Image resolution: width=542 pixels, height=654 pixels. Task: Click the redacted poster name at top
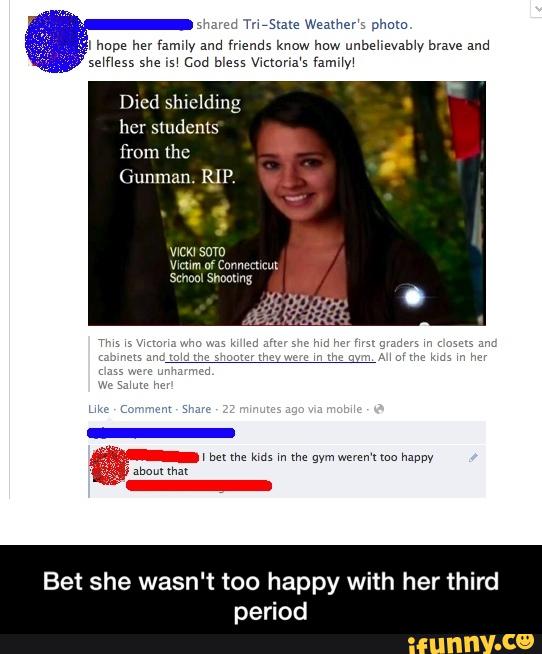pyautogui.click(x=139, y=25)
